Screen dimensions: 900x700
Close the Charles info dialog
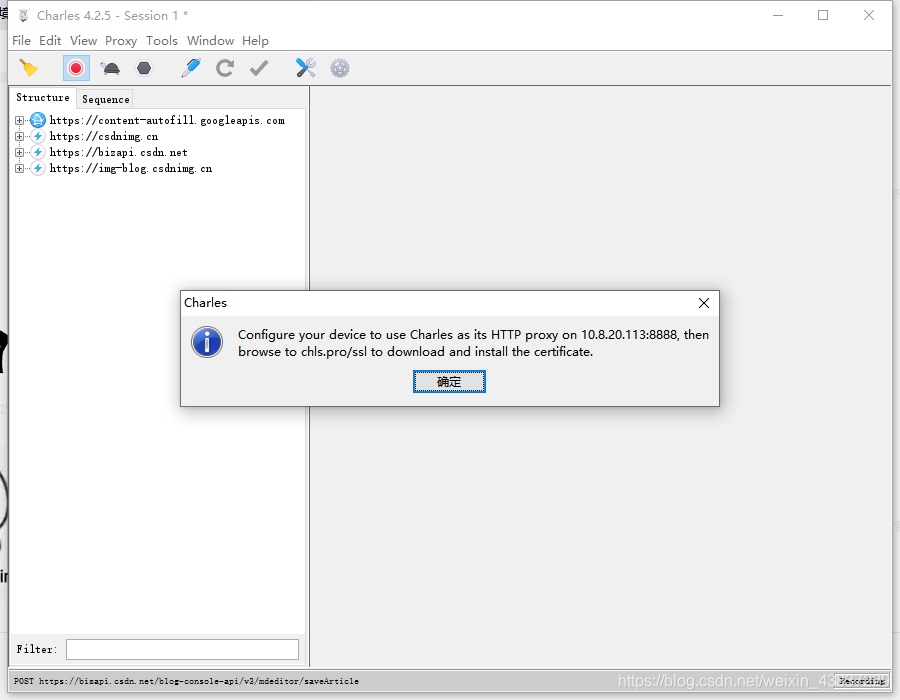click(704, 303)
